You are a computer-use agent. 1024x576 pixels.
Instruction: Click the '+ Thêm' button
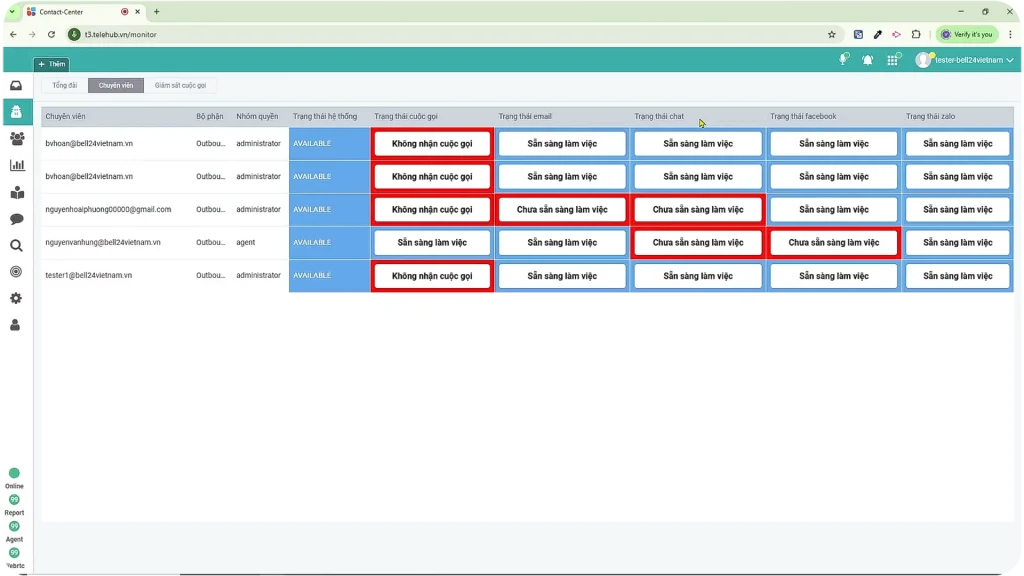pyautogui.click(x=51, y=63)
